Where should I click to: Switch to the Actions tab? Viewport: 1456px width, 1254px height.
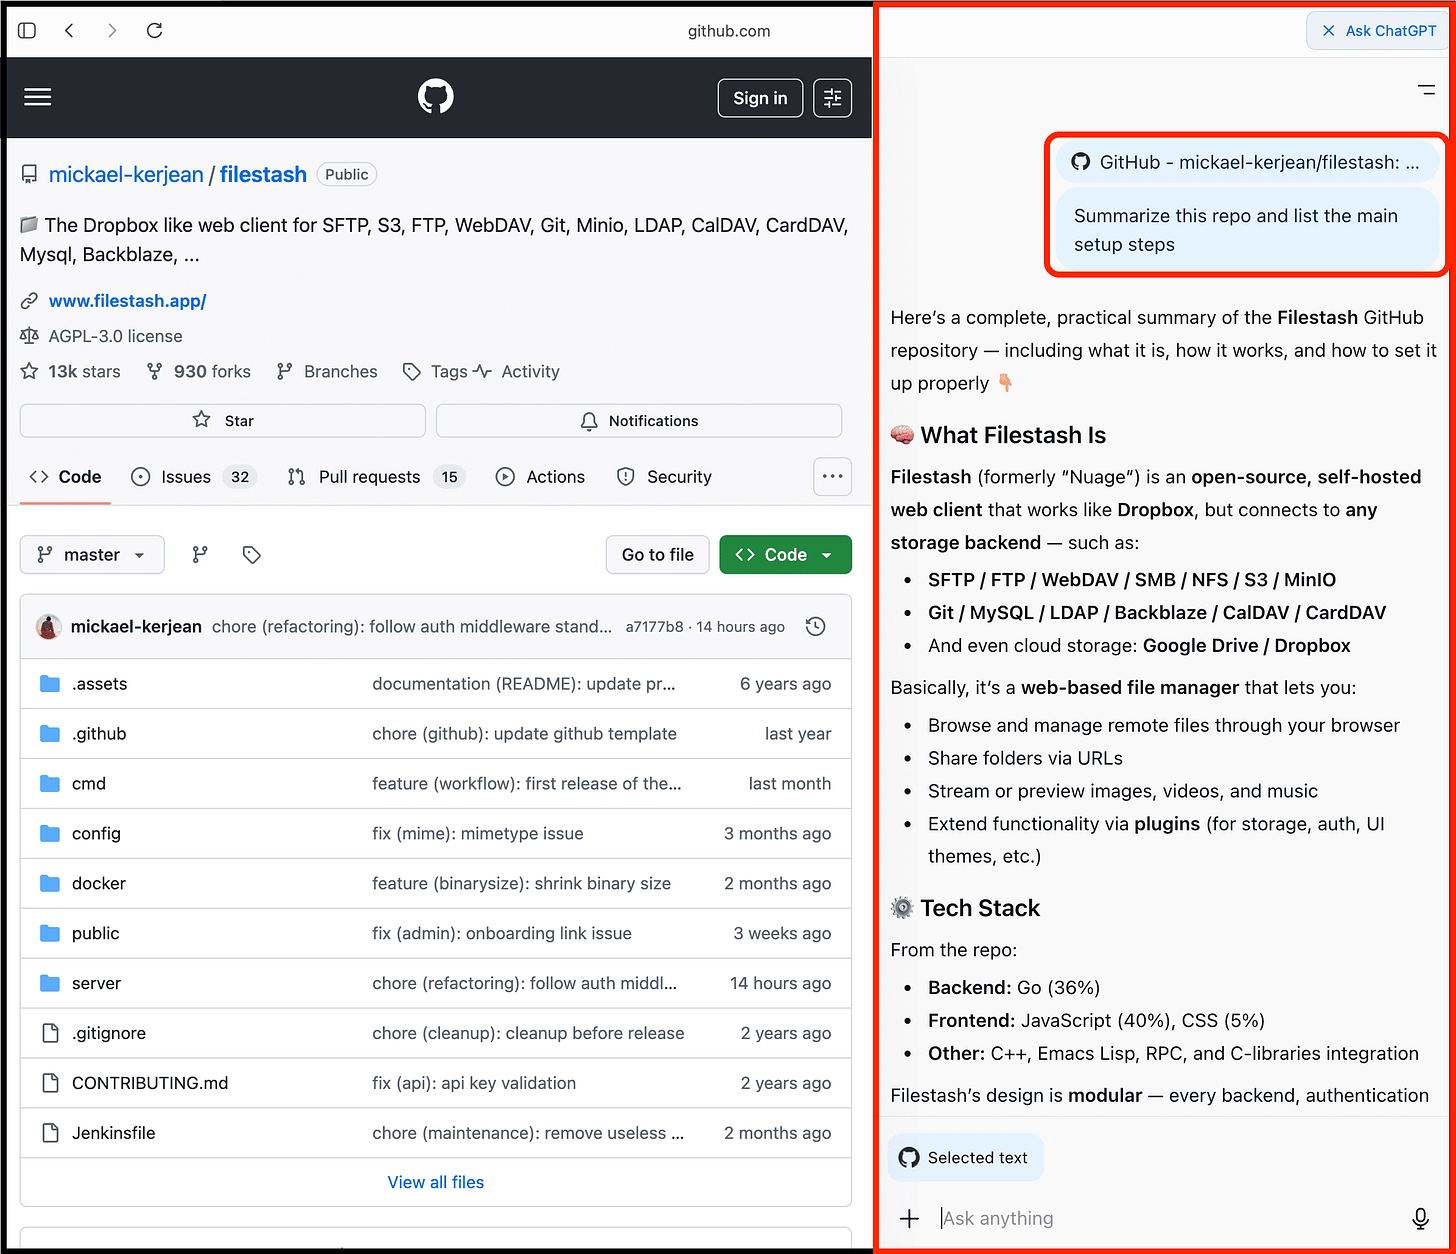(541, 477)
